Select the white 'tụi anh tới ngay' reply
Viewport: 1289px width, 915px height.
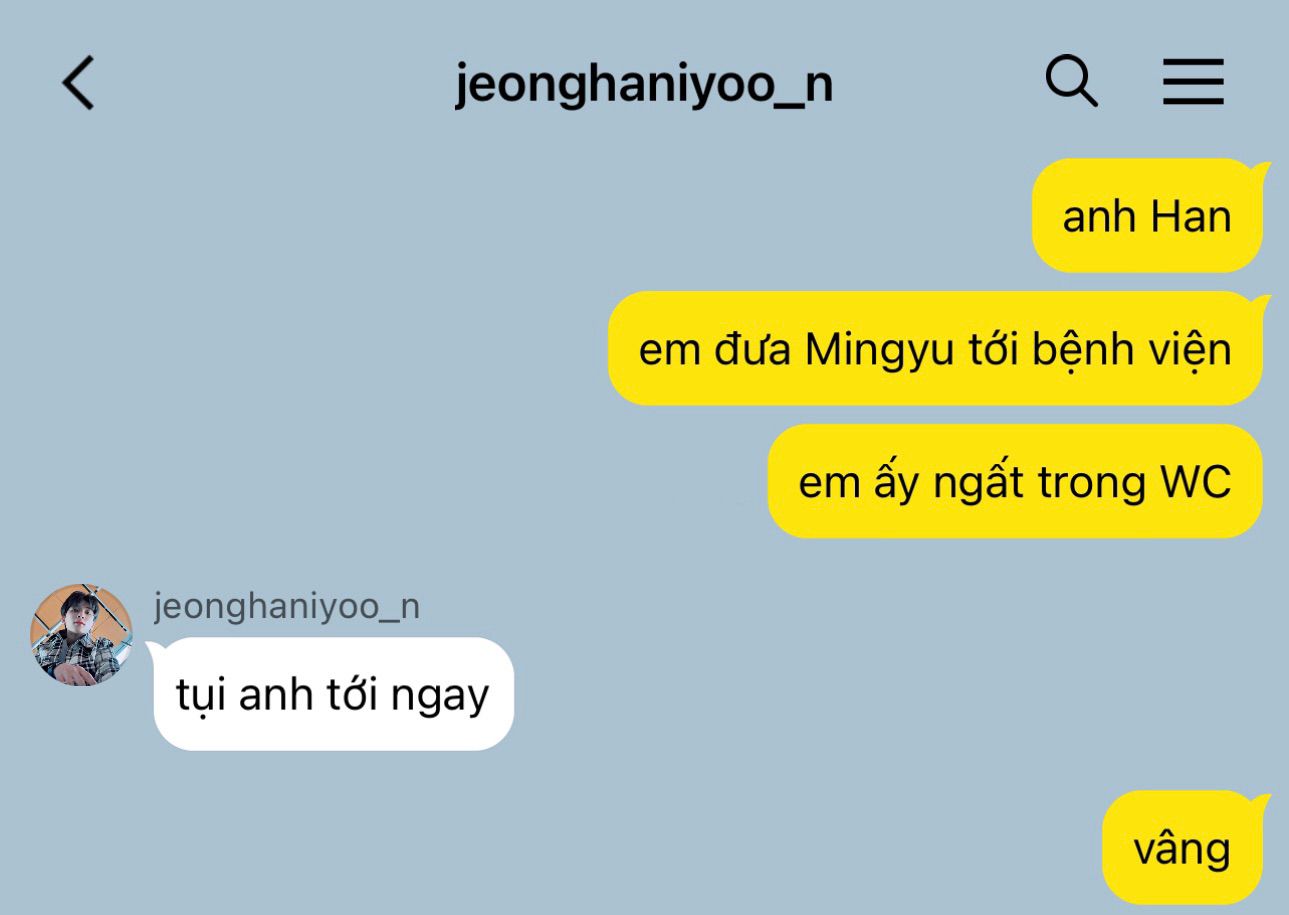[x=333, y=694]
